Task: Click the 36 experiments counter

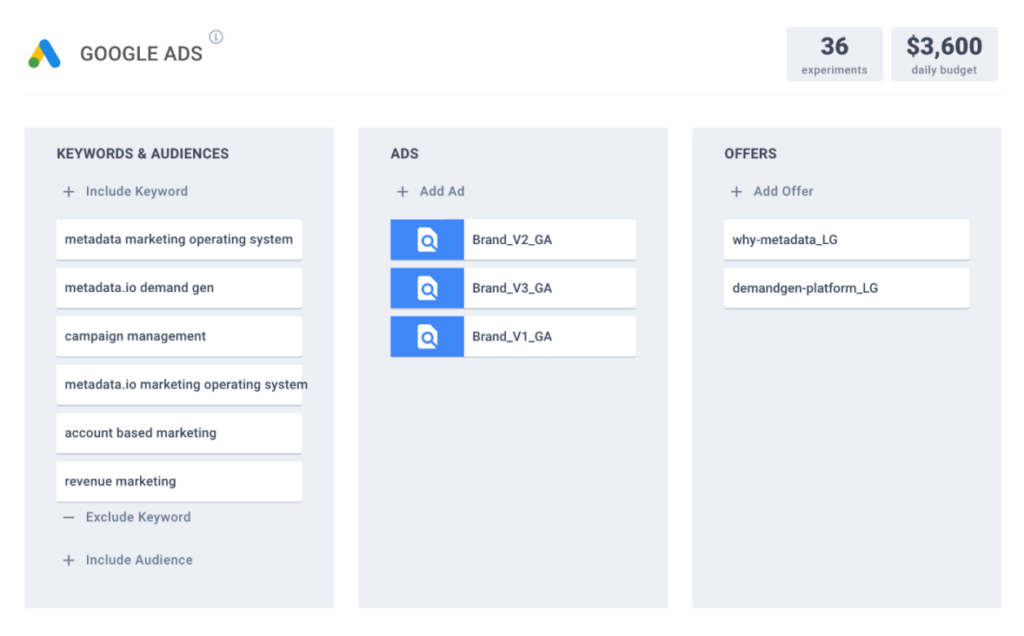Action: [x=834, y=53]
